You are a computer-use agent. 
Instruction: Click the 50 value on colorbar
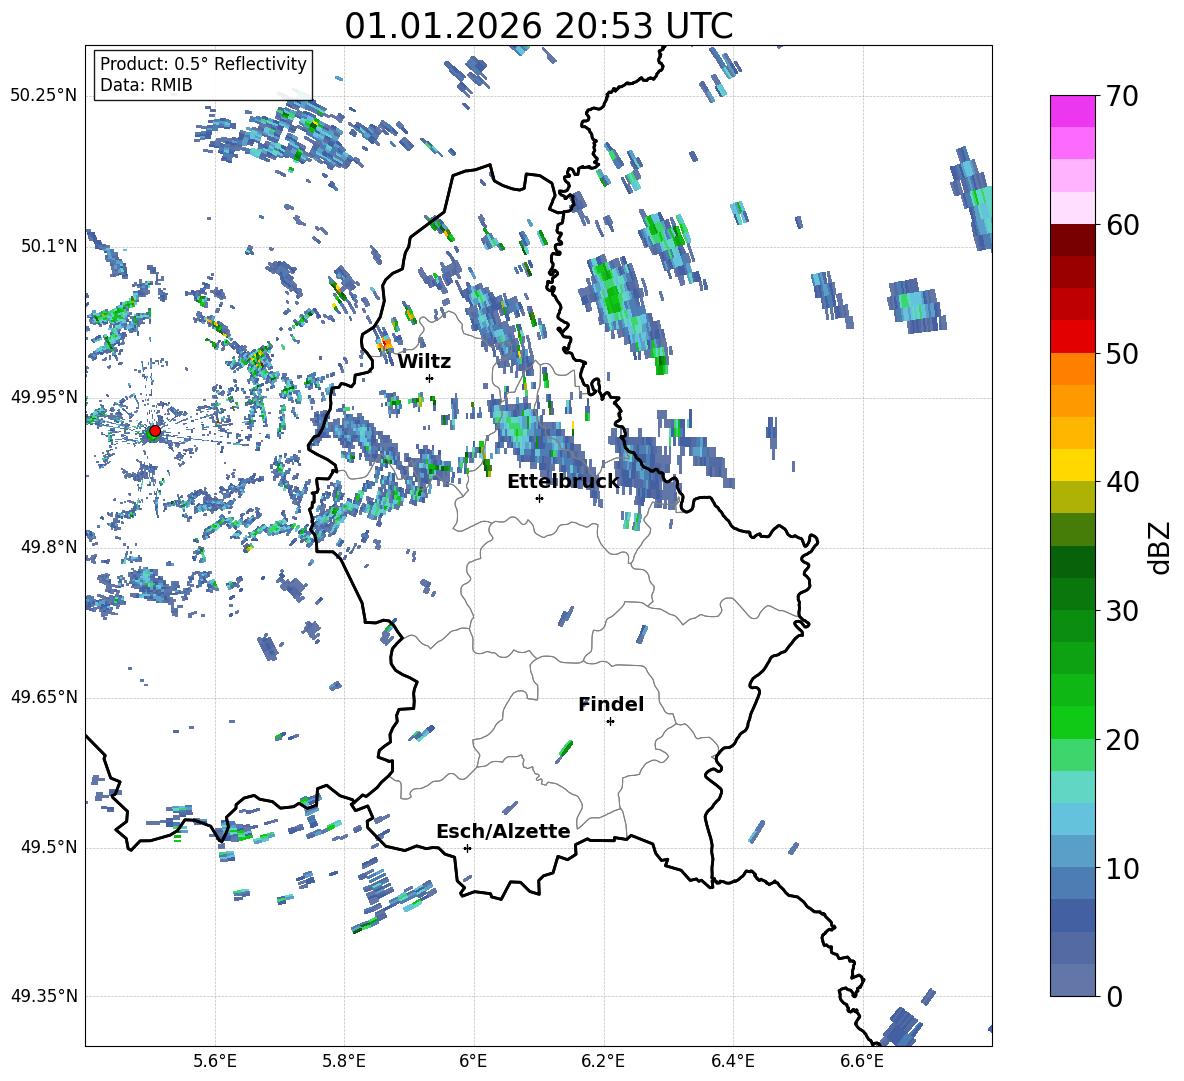coord(1121,354)
